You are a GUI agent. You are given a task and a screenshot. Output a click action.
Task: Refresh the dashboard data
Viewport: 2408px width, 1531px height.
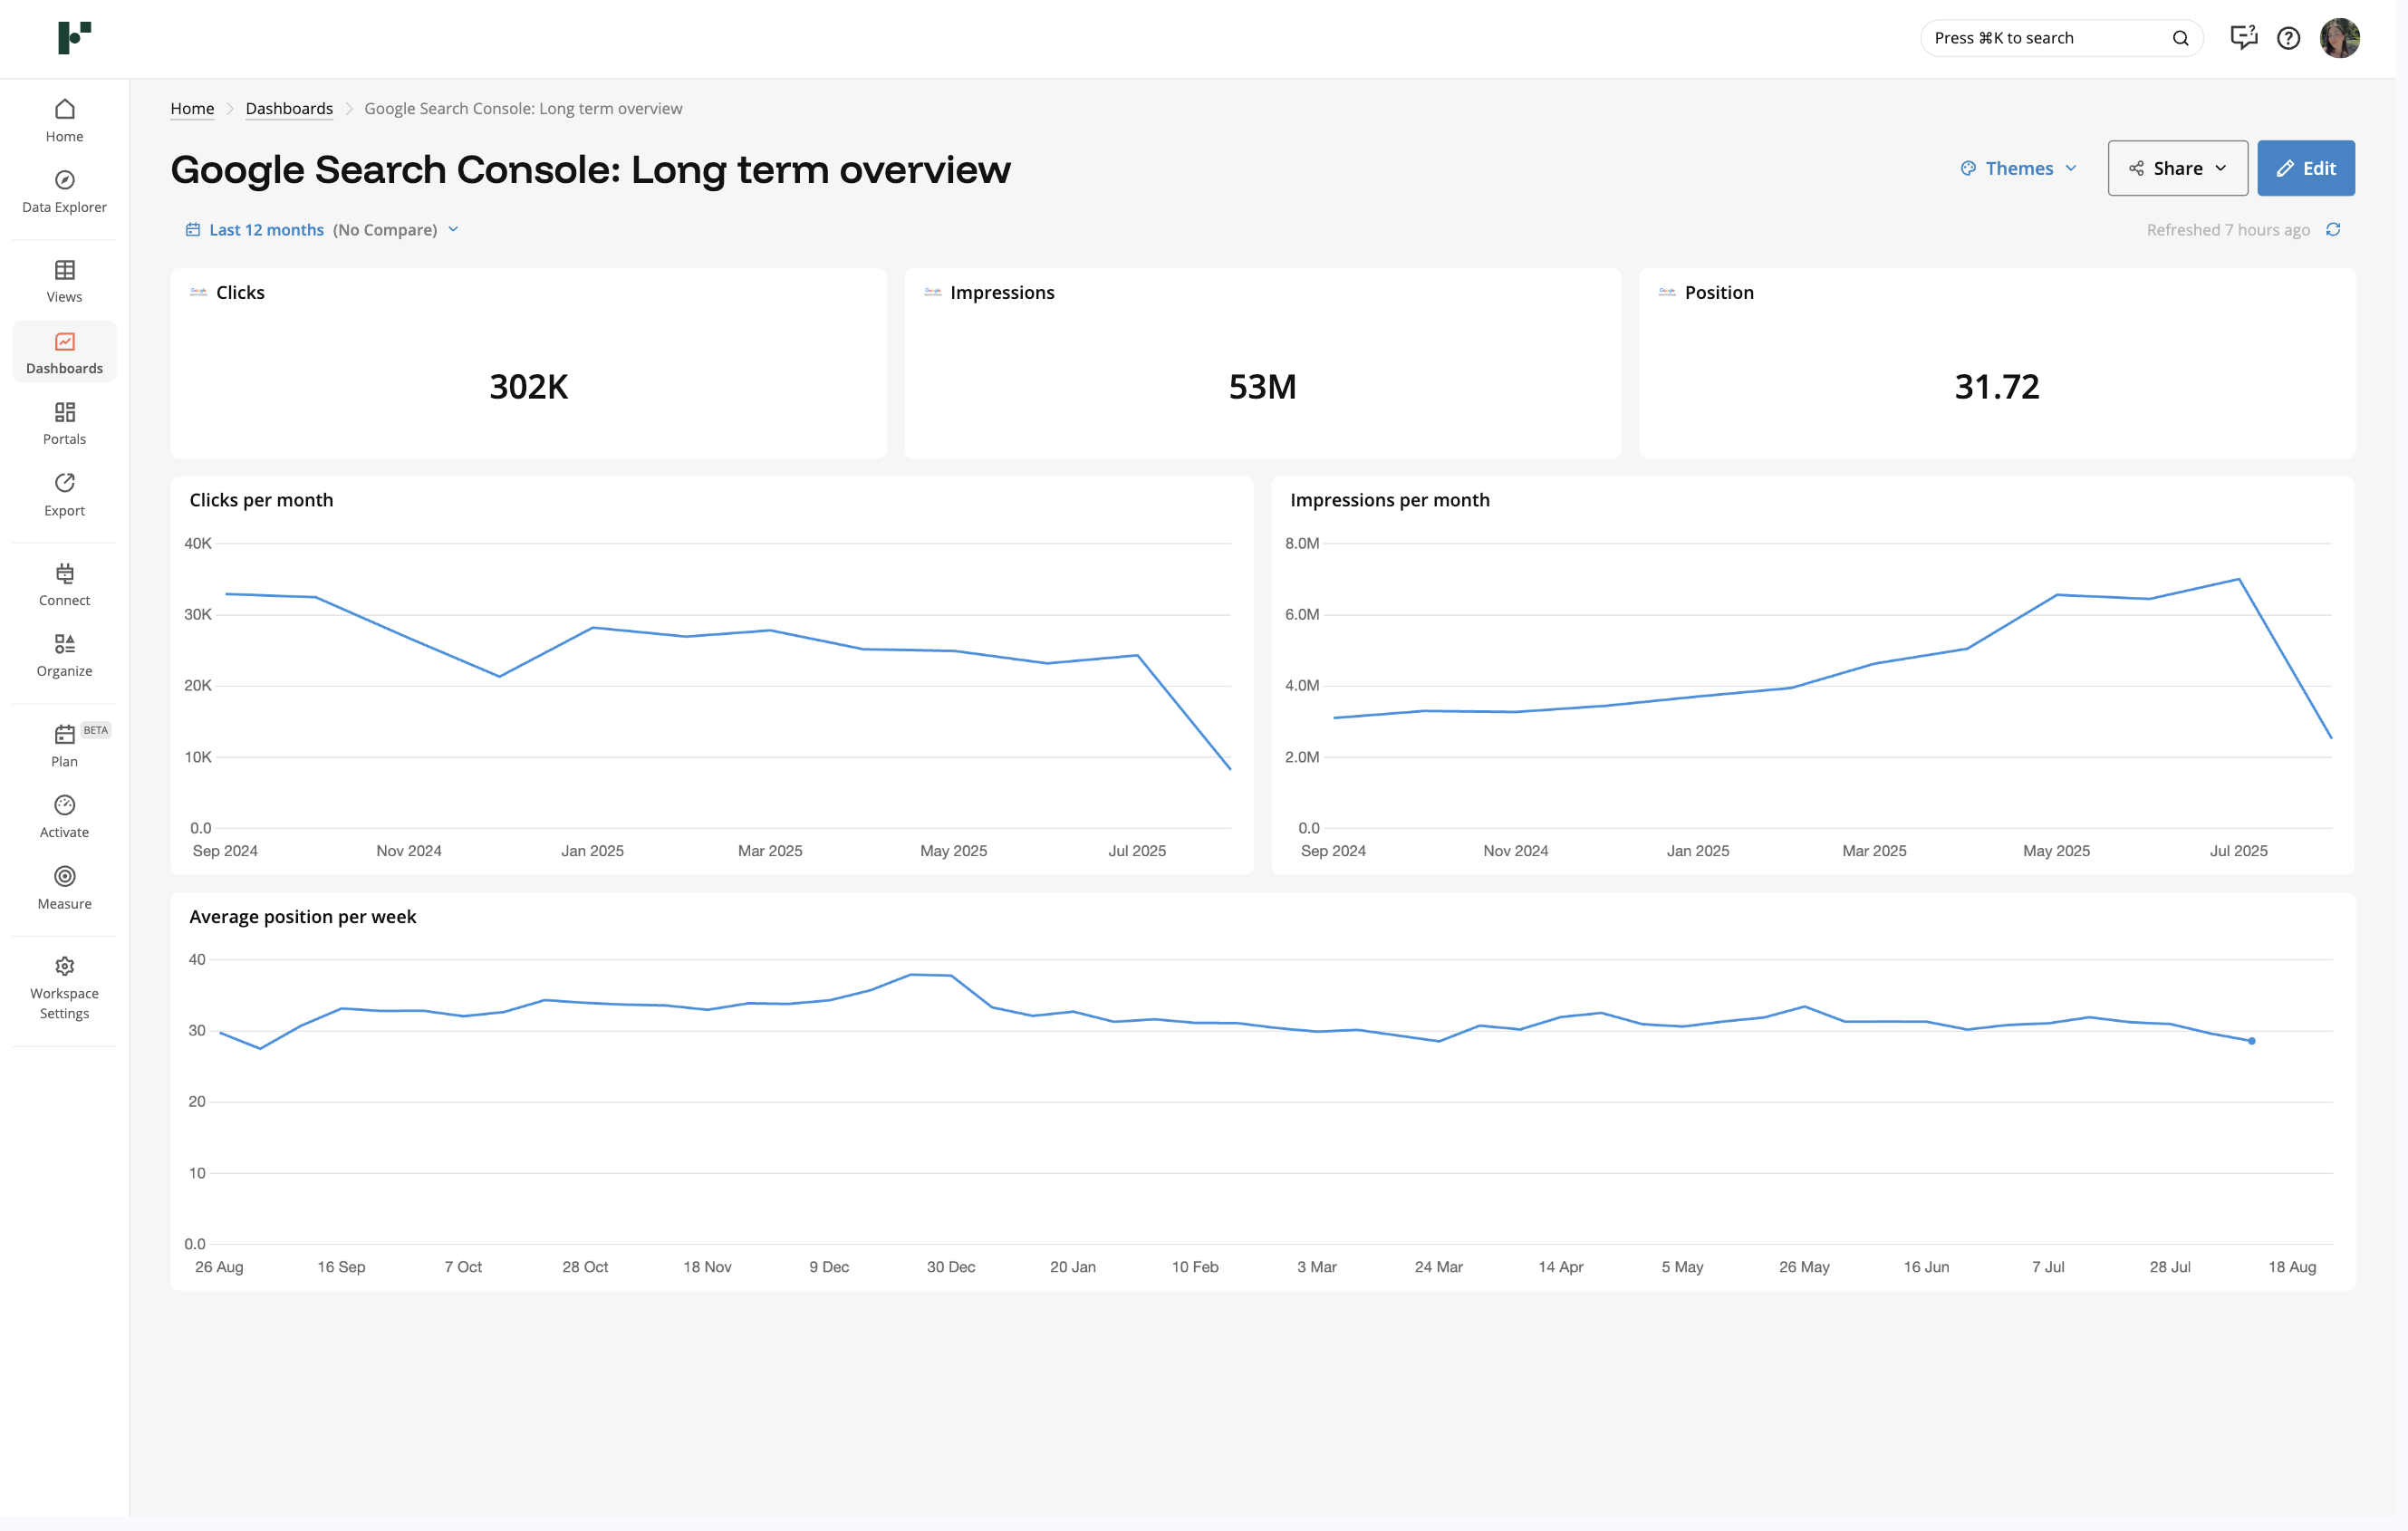[2333, 229]
